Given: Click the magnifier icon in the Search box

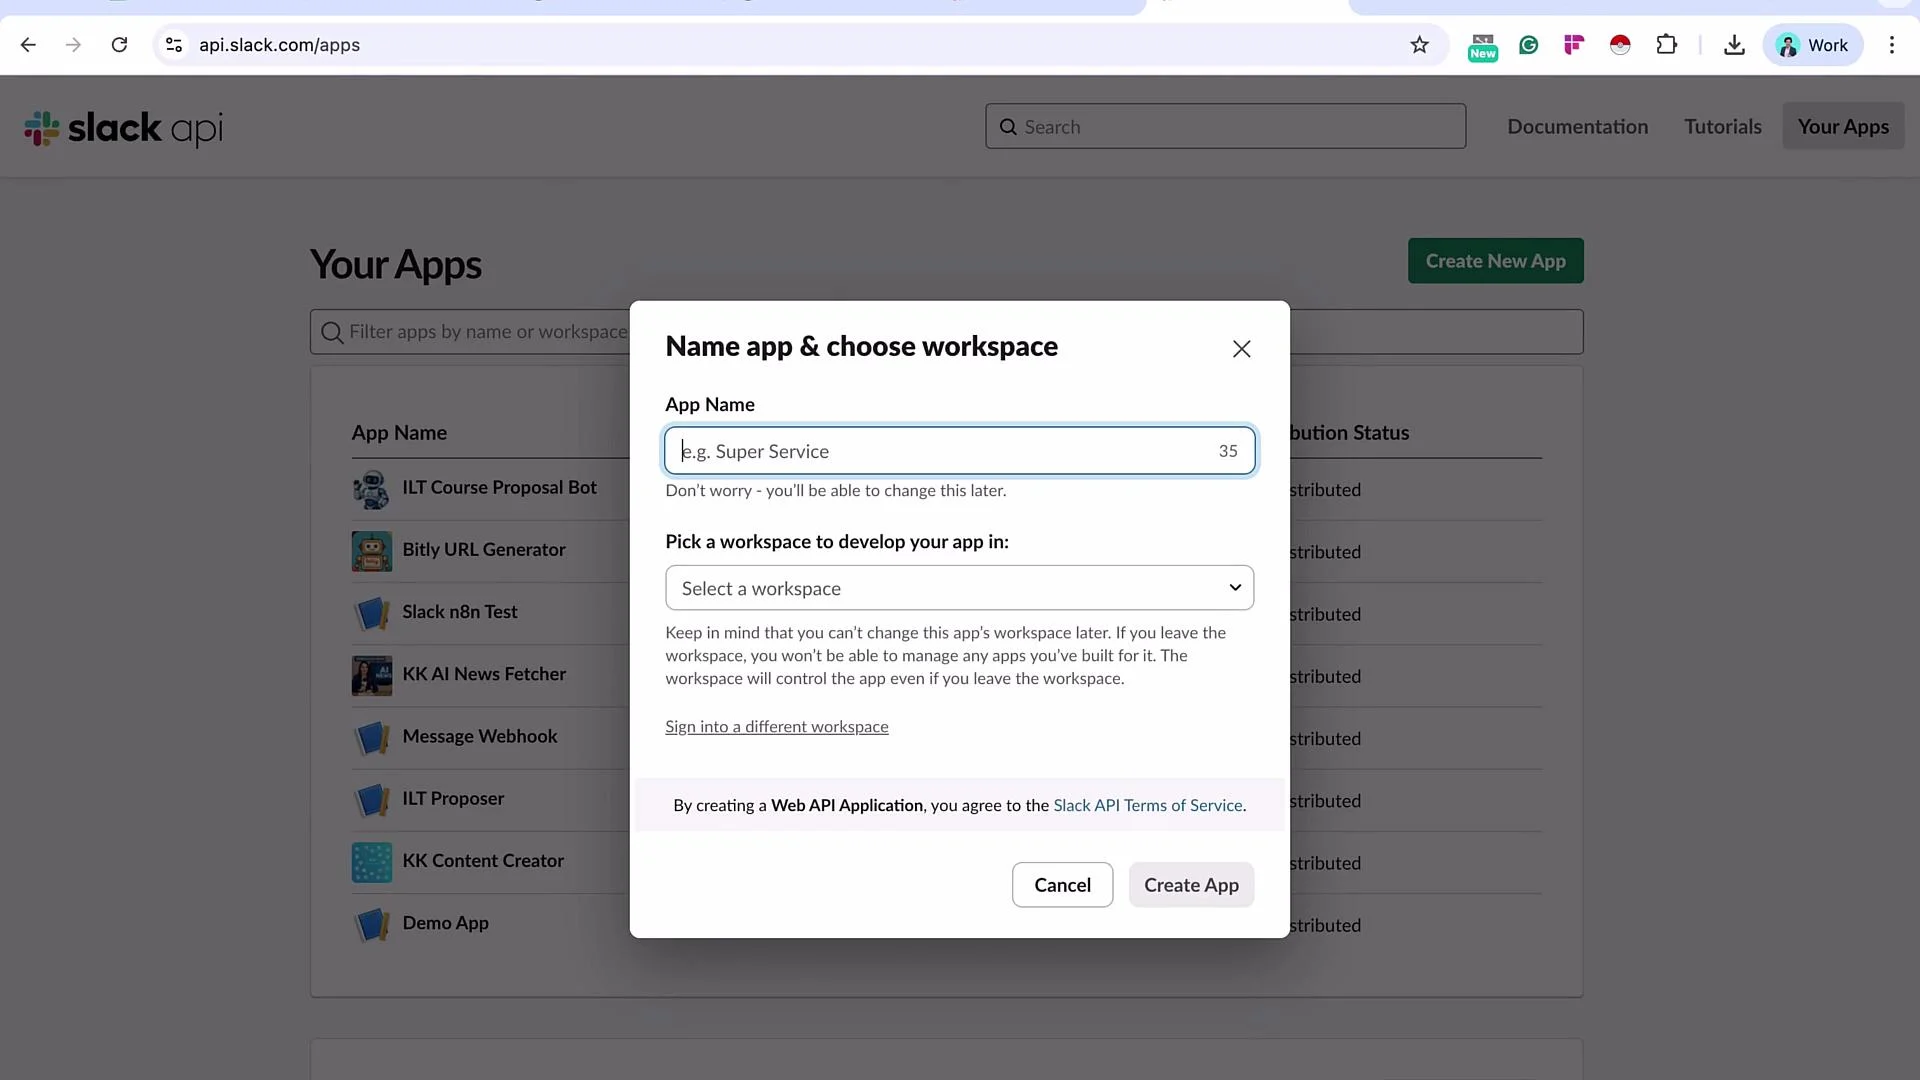Looking at the screenshot, I should (x=1008, y=127).
